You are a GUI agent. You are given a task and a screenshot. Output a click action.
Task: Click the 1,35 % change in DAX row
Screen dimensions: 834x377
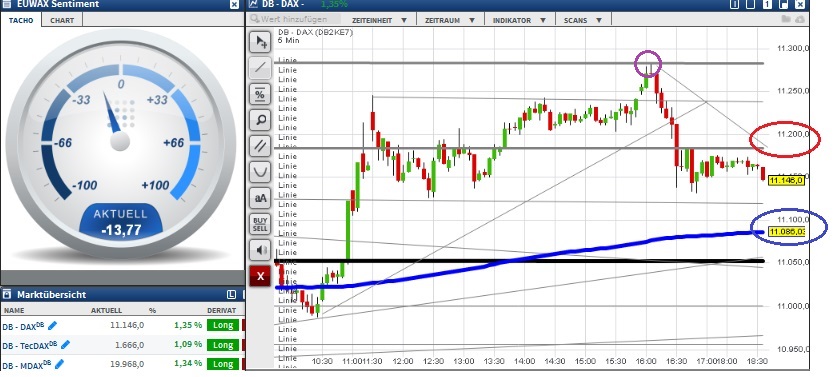pos(188,325)
